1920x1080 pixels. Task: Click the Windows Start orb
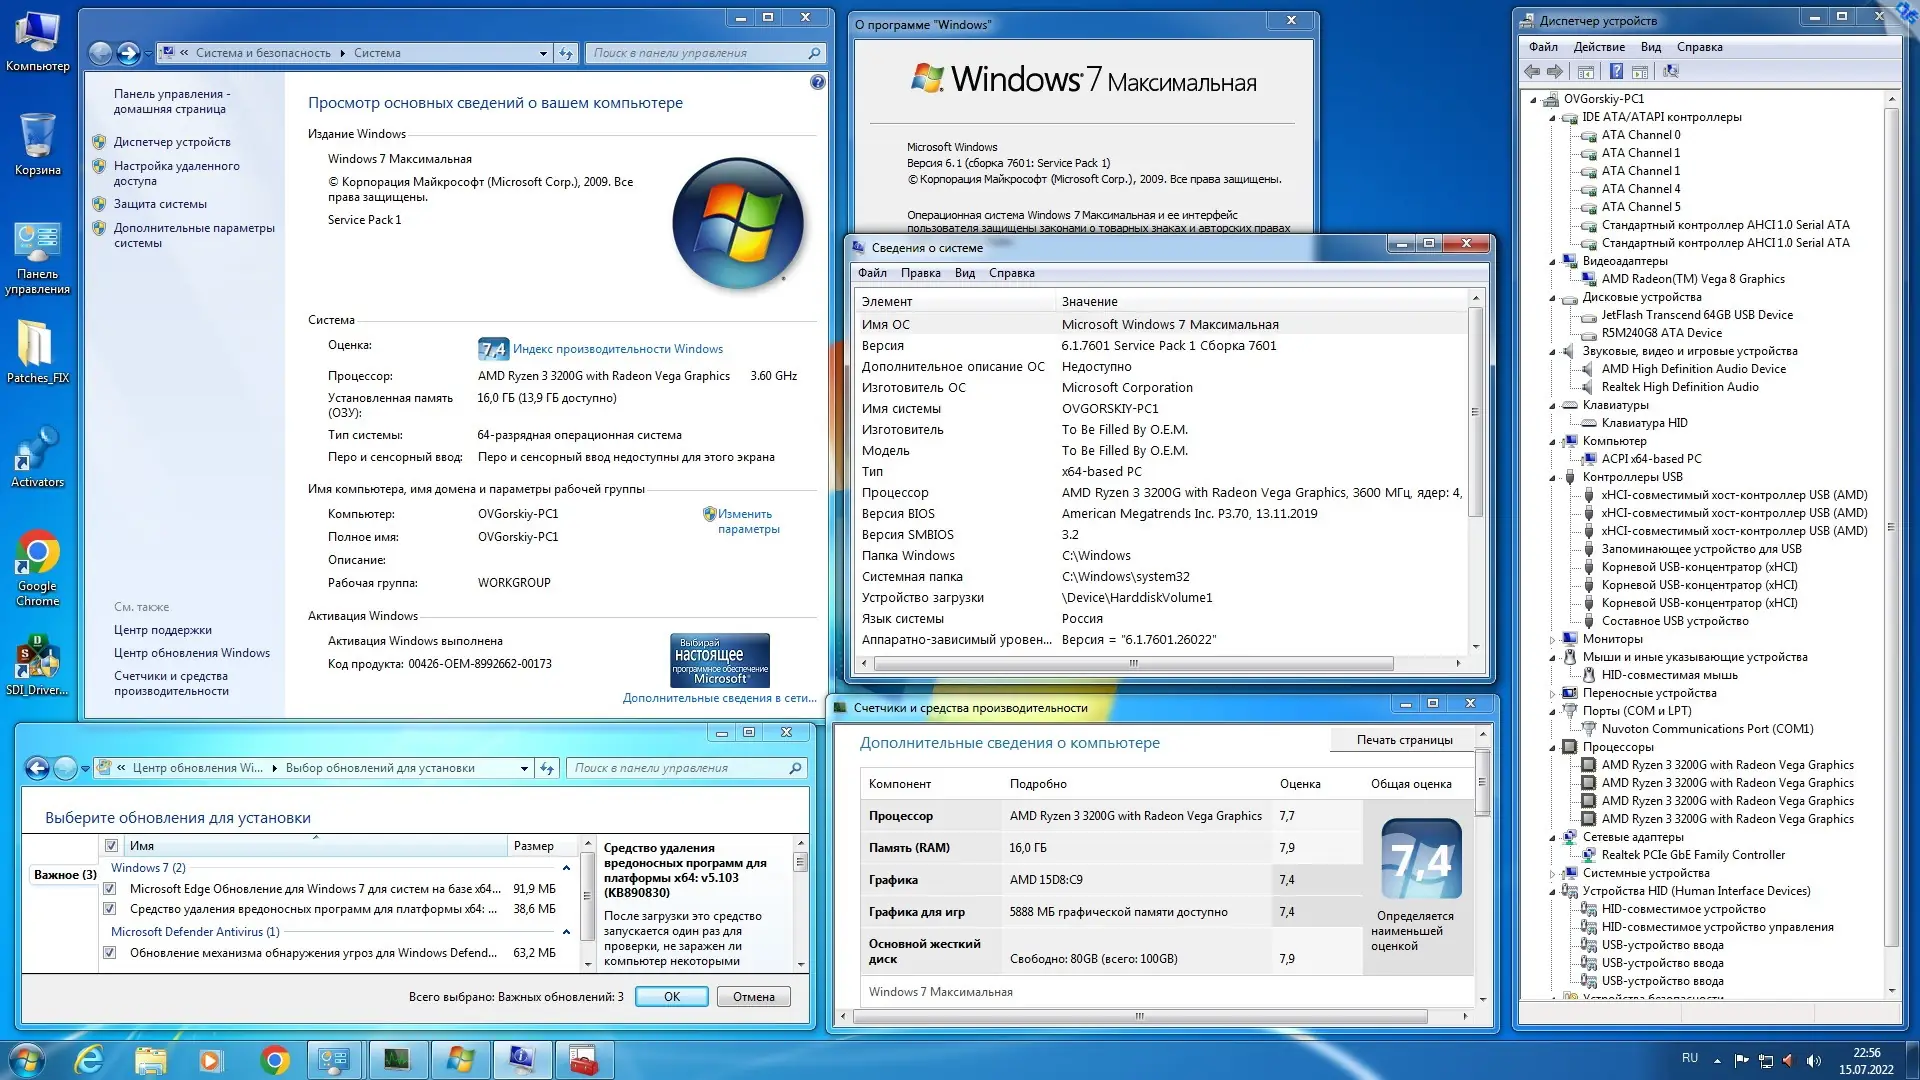coord(27,1059)
